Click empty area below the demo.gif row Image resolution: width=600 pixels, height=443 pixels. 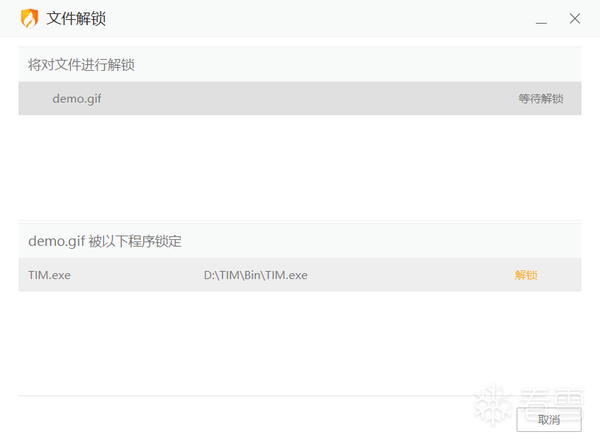tap(300, 167)
